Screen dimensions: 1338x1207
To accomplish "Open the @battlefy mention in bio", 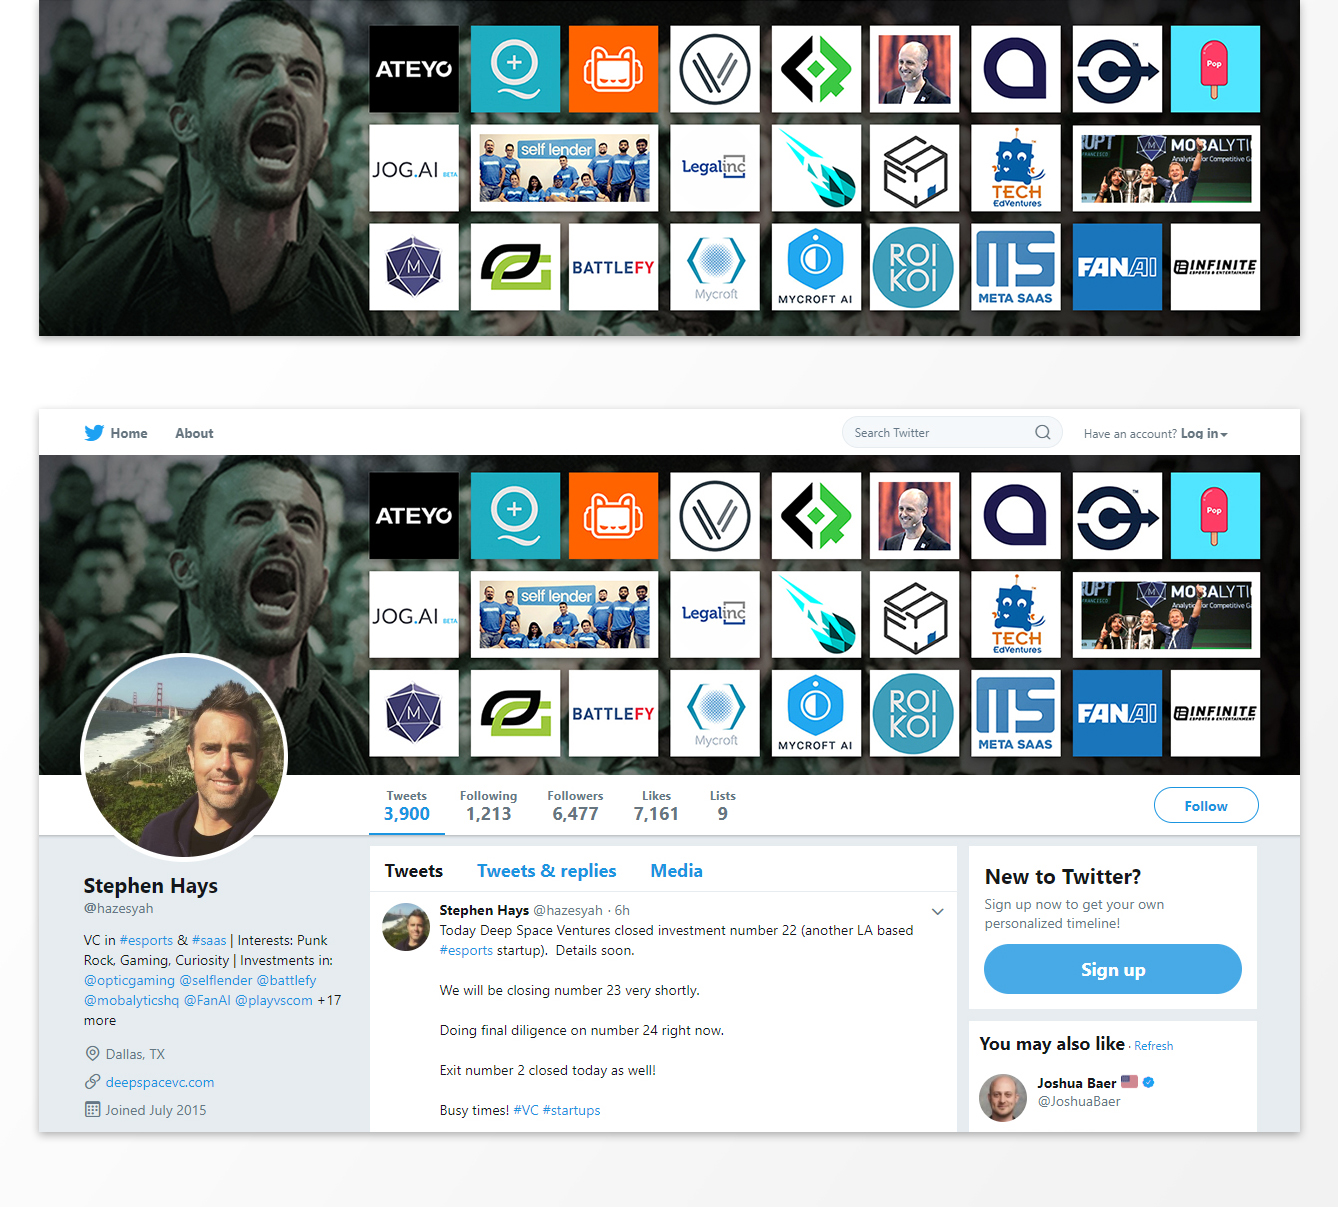I will (x=286, y=980).
